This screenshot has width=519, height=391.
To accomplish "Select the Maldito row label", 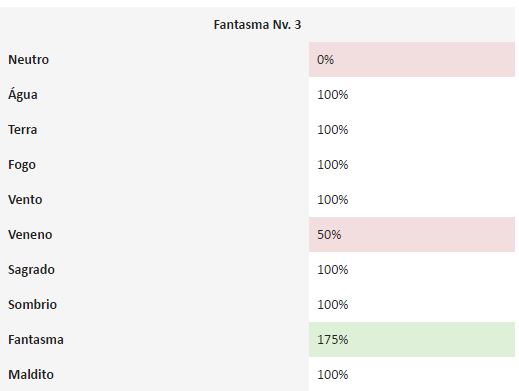I will [x=31, y=375].
